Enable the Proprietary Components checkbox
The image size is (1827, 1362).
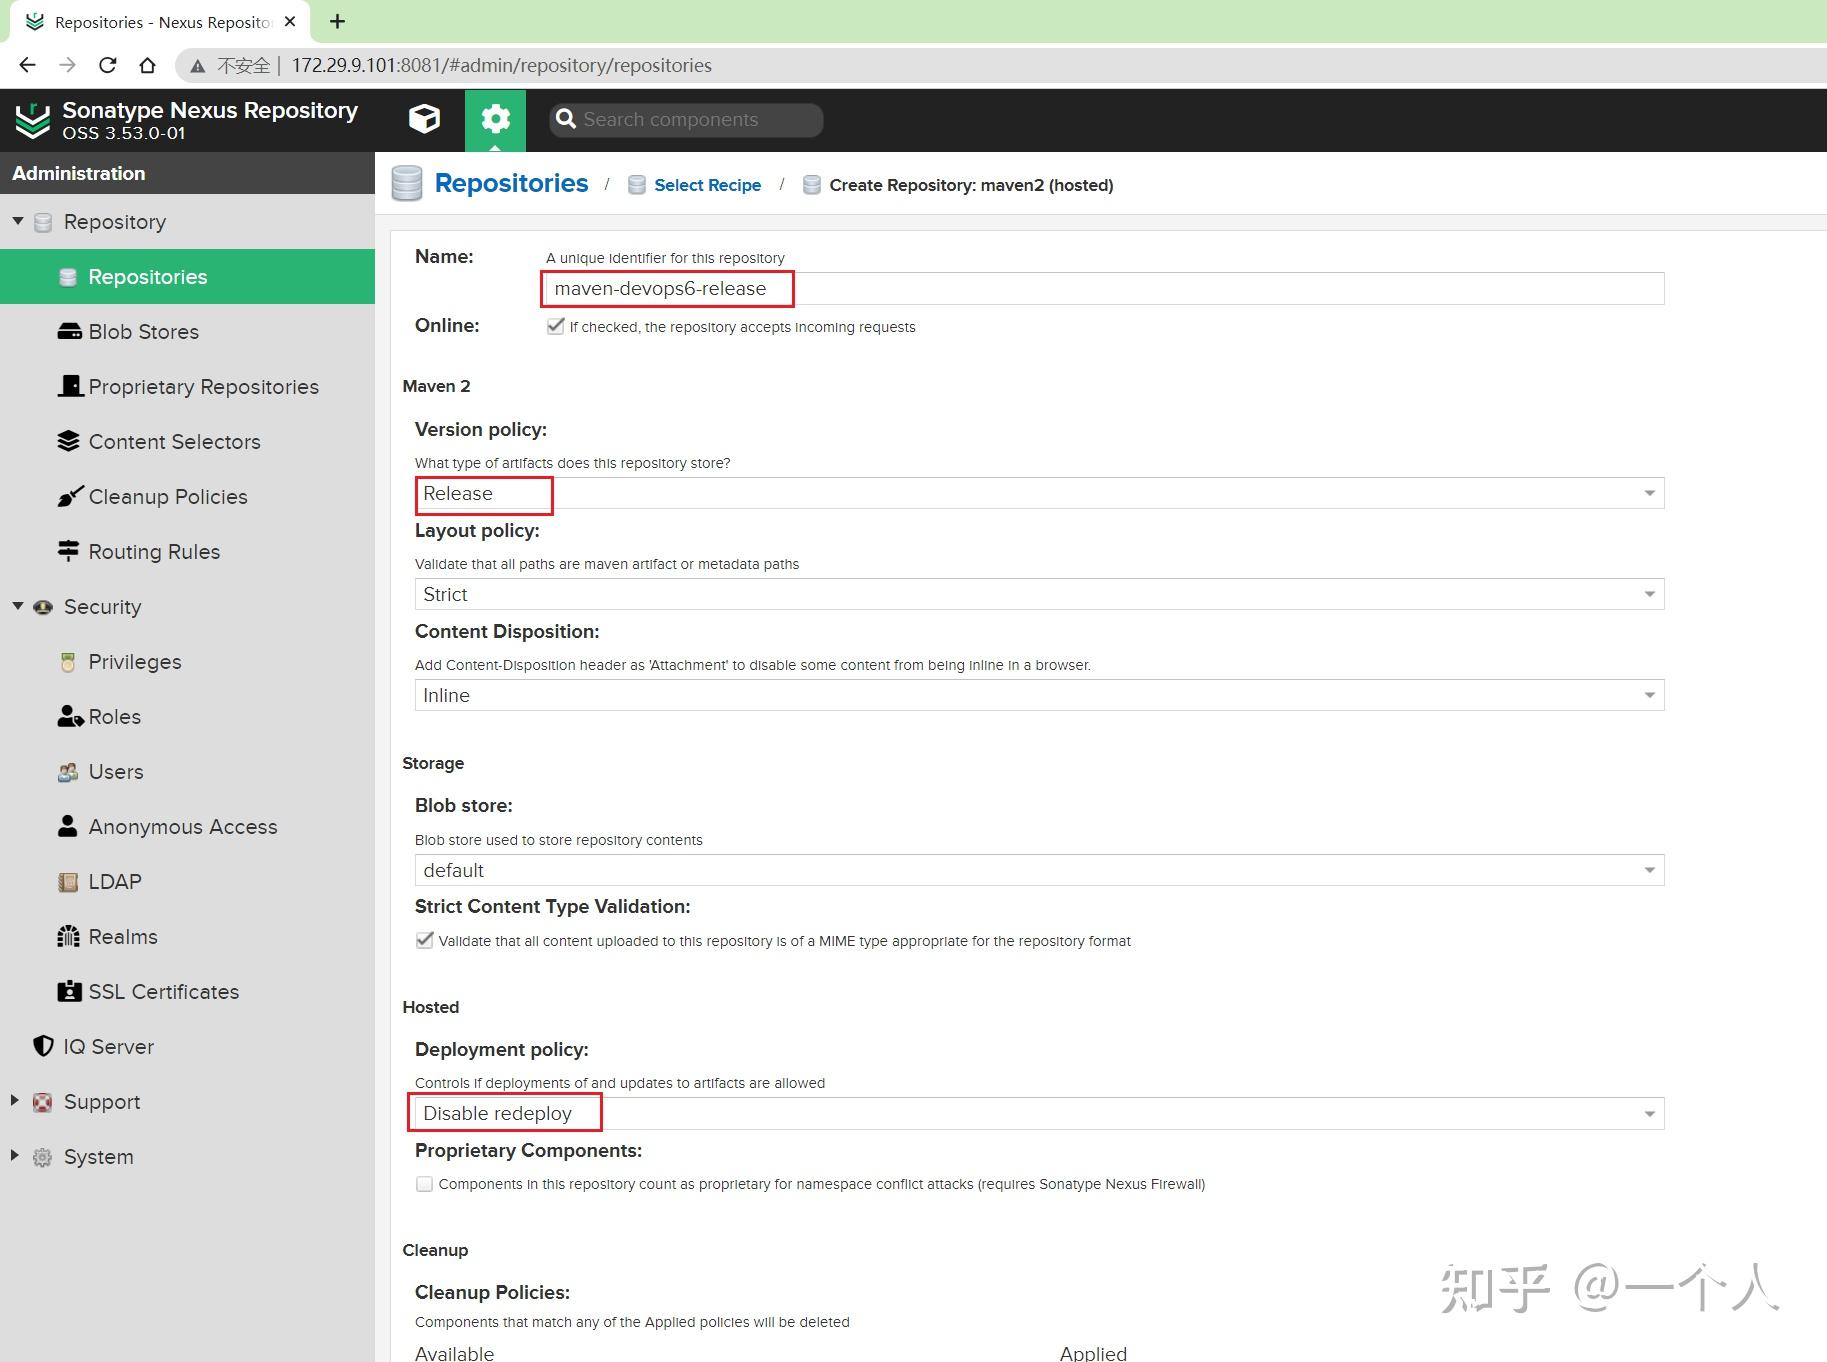[424, 1183]
